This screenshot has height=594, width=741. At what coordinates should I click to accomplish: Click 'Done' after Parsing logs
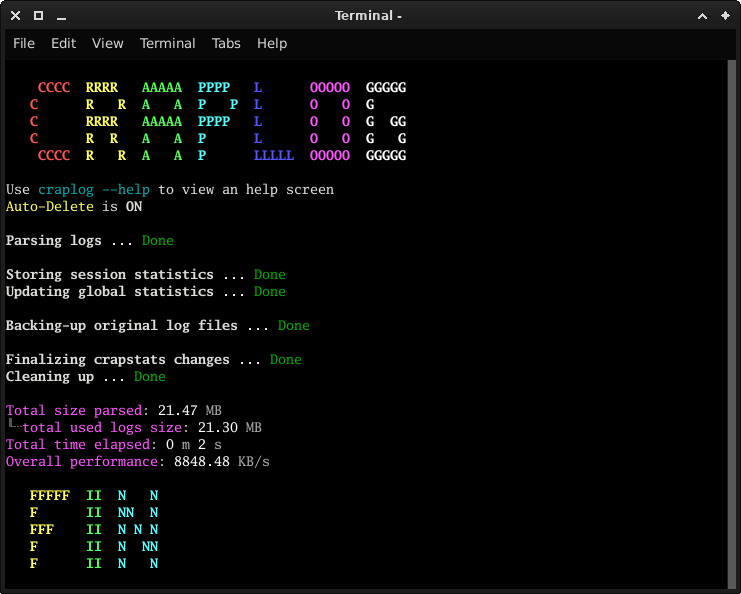[x=157, y=241]
